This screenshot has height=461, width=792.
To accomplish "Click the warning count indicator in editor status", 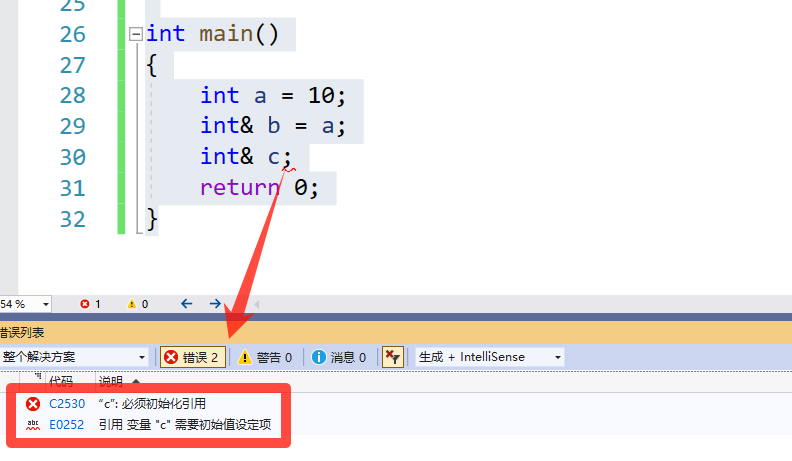I will tap(137, 304).
